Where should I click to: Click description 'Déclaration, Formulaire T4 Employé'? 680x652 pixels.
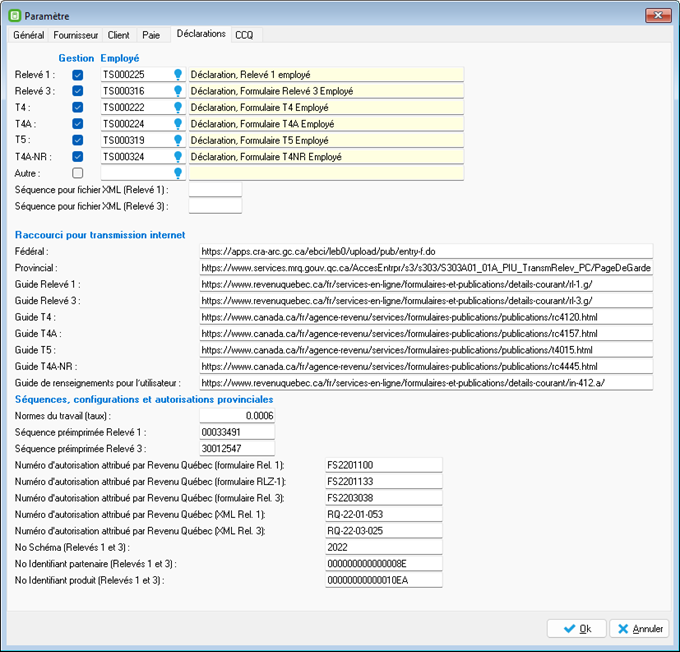pyautogui.click(x=326, y=108)
